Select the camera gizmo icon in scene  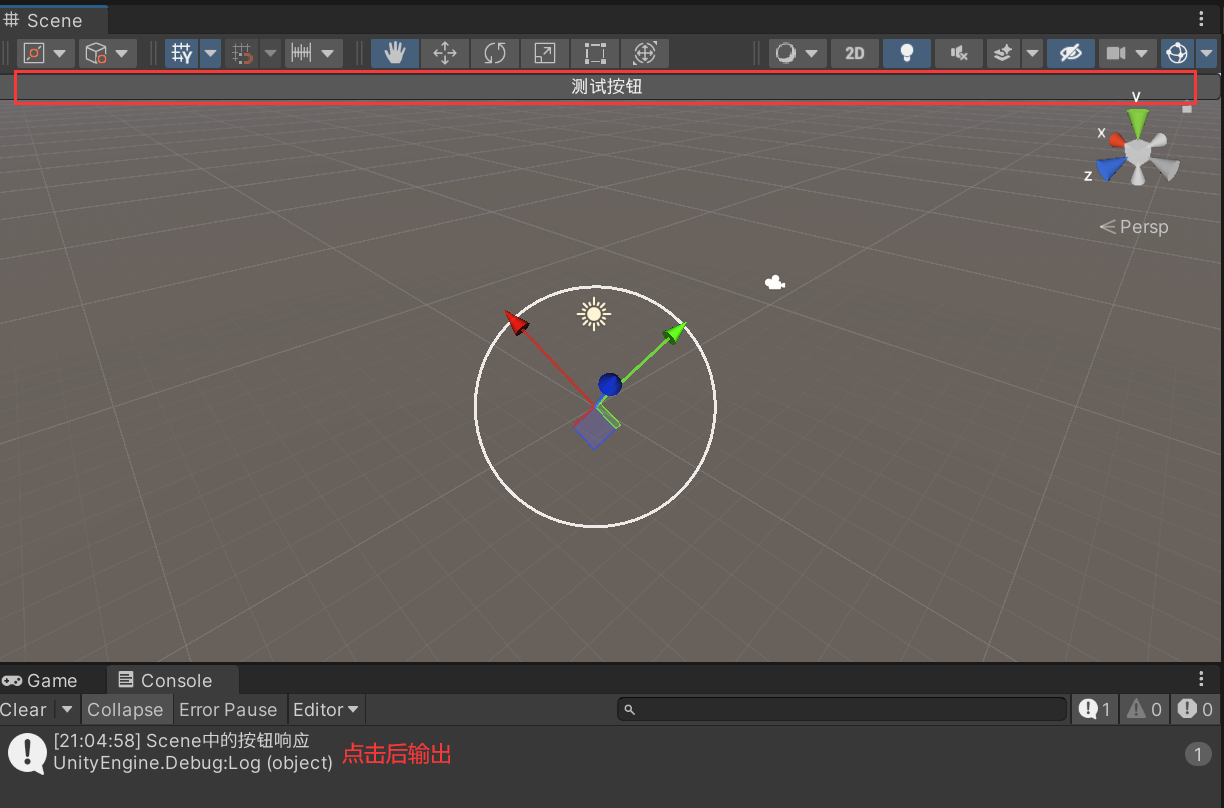point(774,283)
